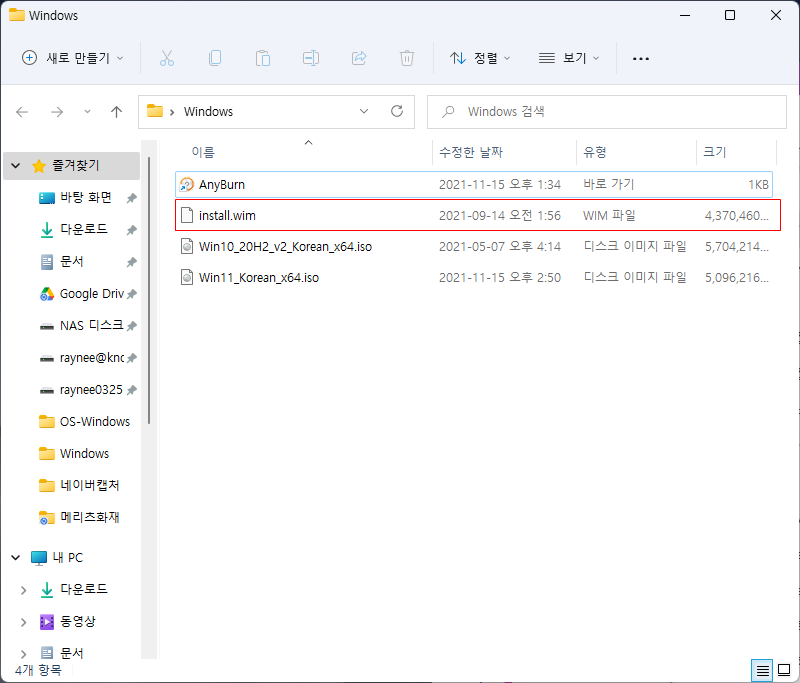800x683 pixels.
Task: Sort by 크기 column header
Action: (x=714, y=152)
